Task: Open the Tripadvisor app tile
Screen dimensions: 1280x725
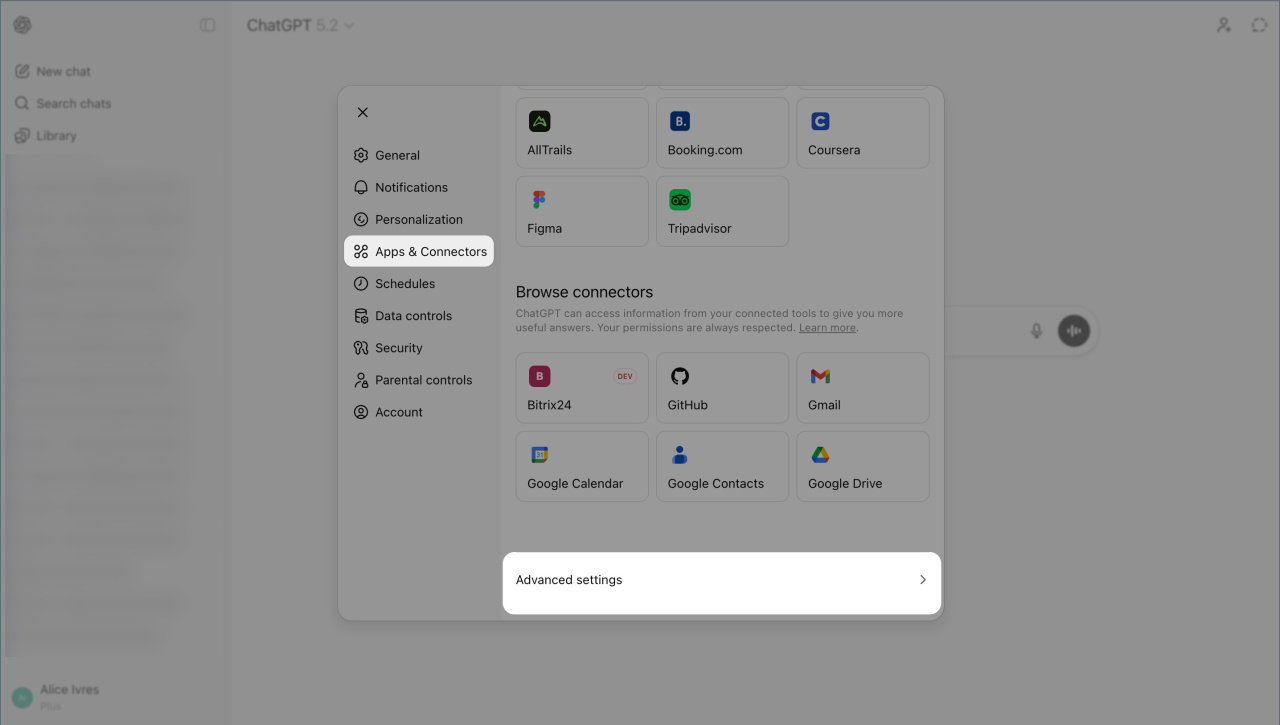Action: click(722, 211)
